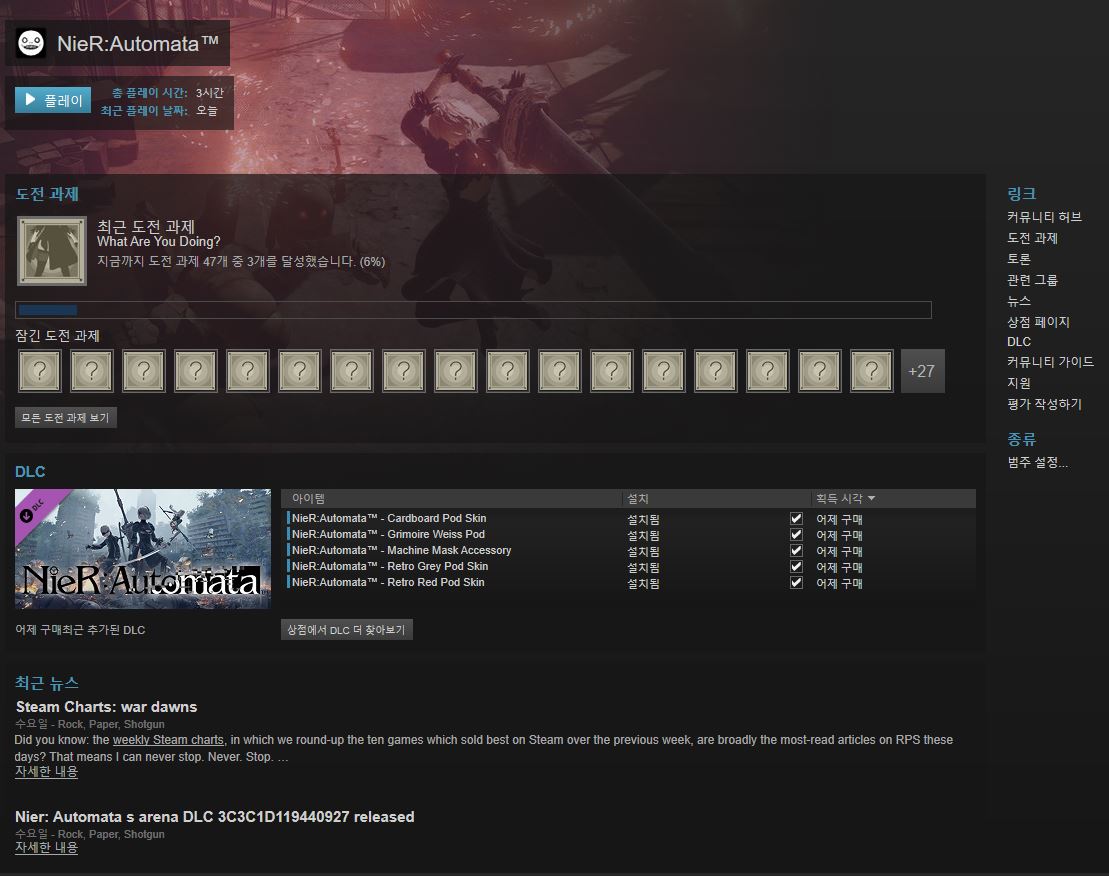This screenshot has height=876, width=1109.
Task: Open 커뮤니티 허브 in the links sidebar
Action: 1044,217
